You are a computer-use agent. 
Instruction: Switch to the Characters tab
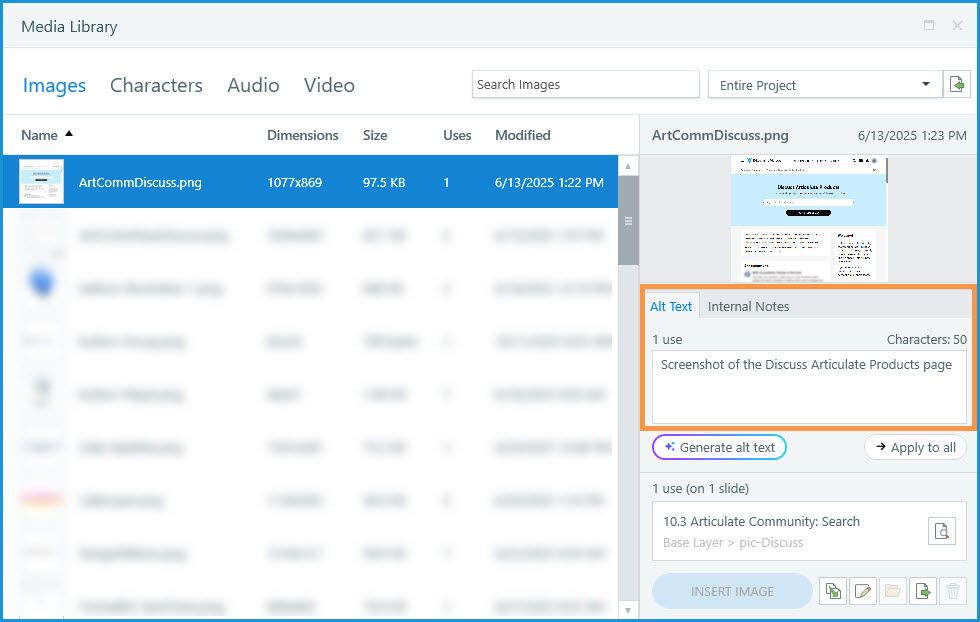coord(156,85)
